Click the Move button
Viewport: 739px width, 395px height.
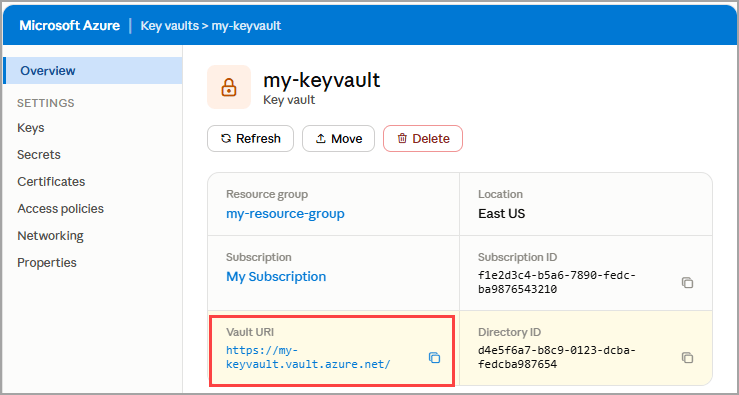338,139
